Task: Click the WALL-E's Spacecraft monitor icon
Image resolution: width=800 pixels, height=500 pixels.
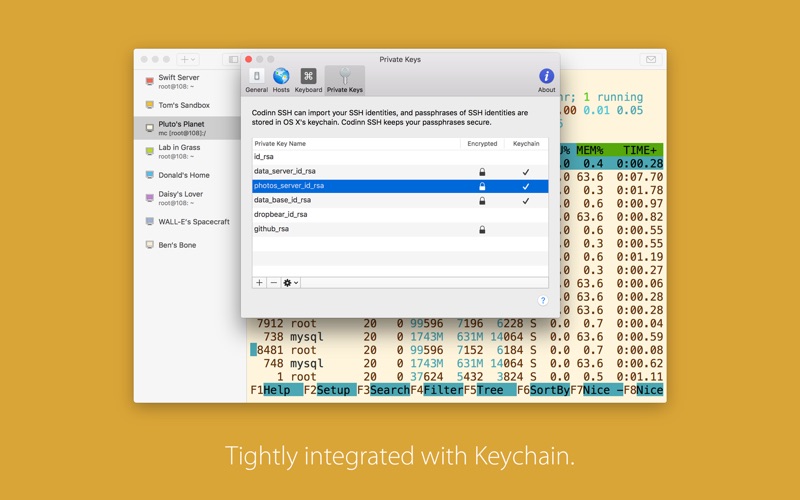Action: pos(149,221)
